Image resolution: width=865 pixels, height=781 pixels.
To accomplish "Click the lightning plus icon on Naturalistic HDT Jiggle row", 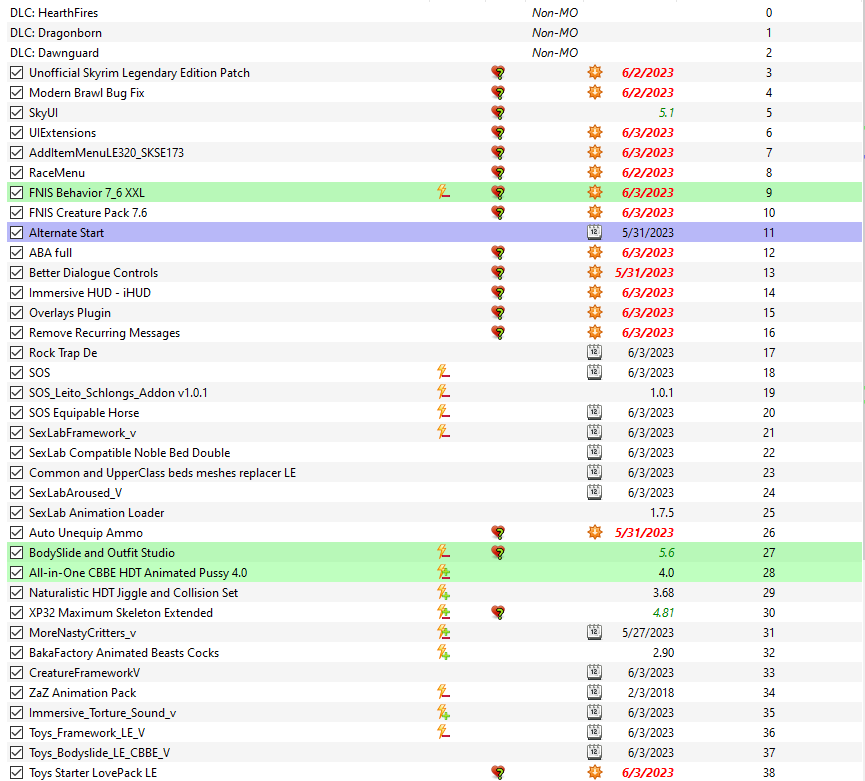I will pos(444,592).
